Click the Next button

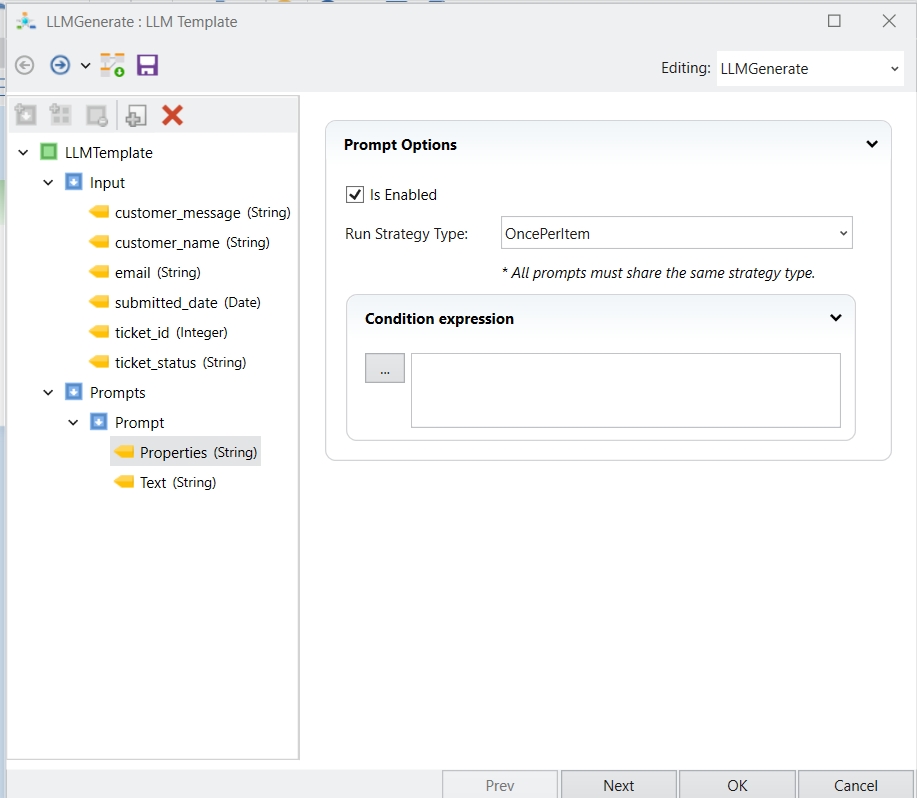tap(618, 785)
